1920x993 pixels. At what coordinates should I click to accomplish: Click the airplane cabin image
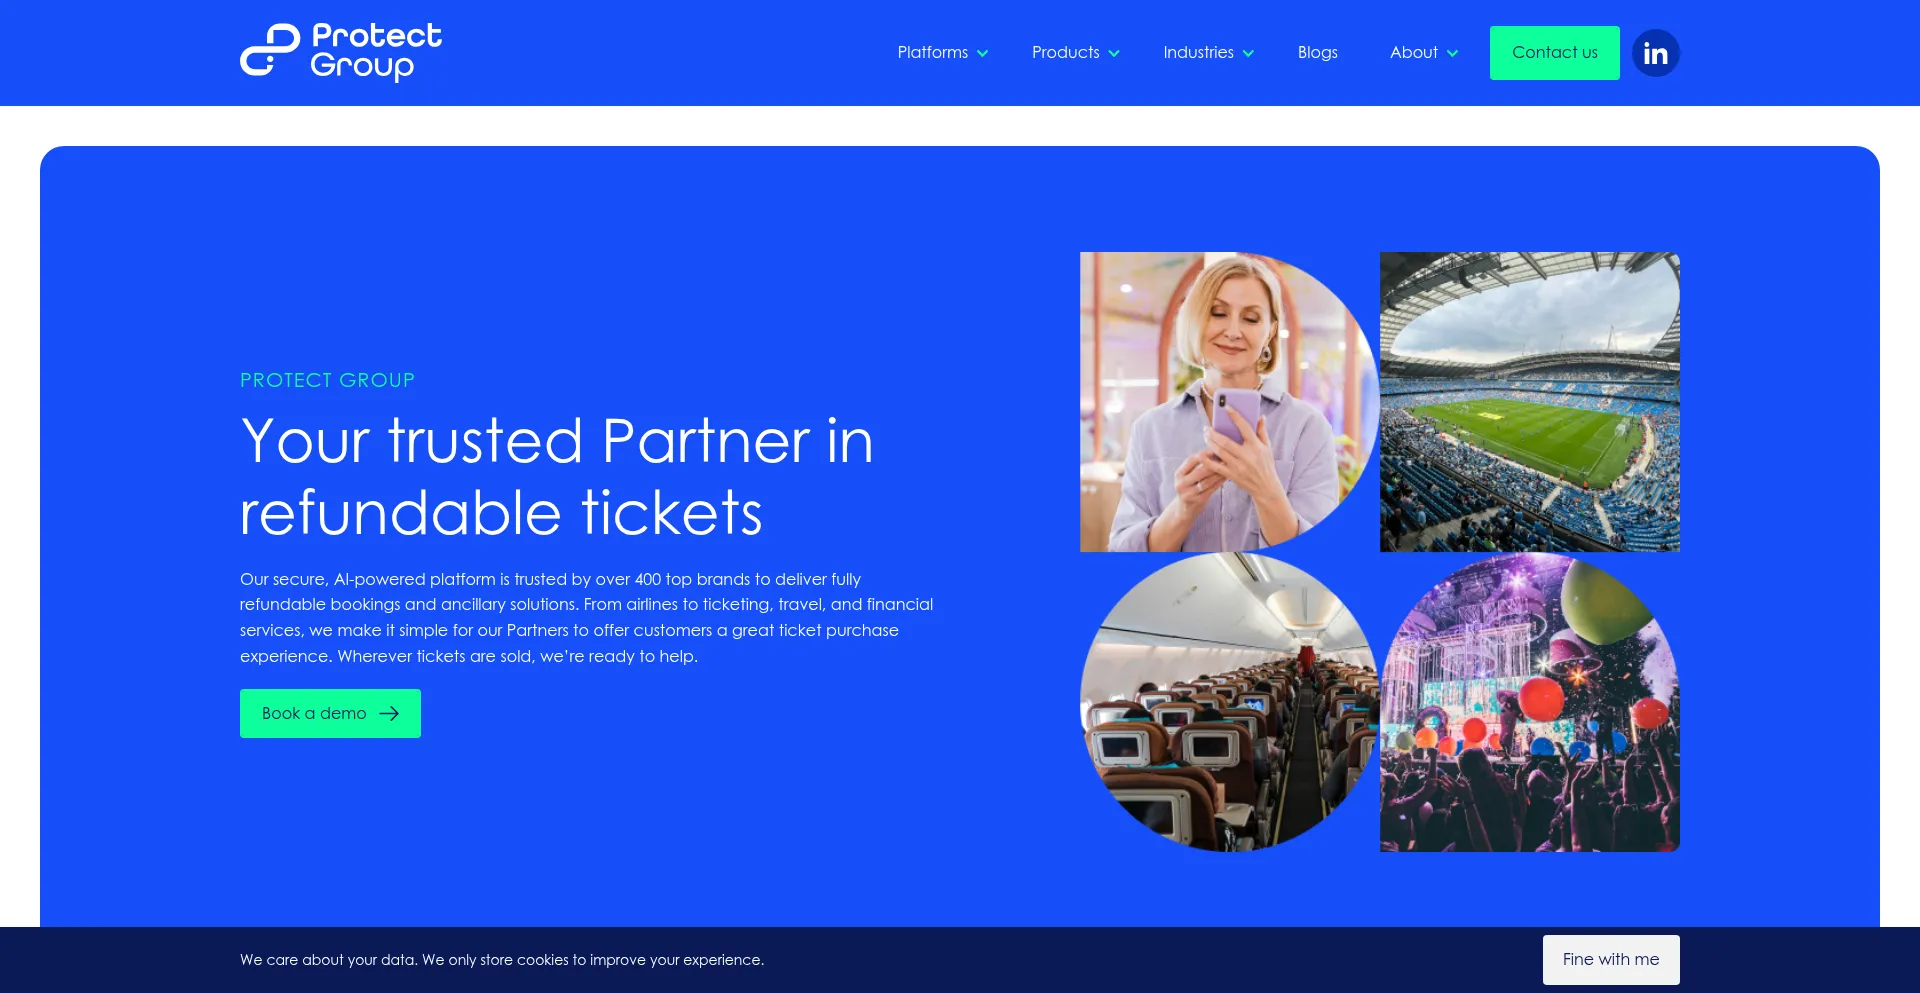[1229, 702]
